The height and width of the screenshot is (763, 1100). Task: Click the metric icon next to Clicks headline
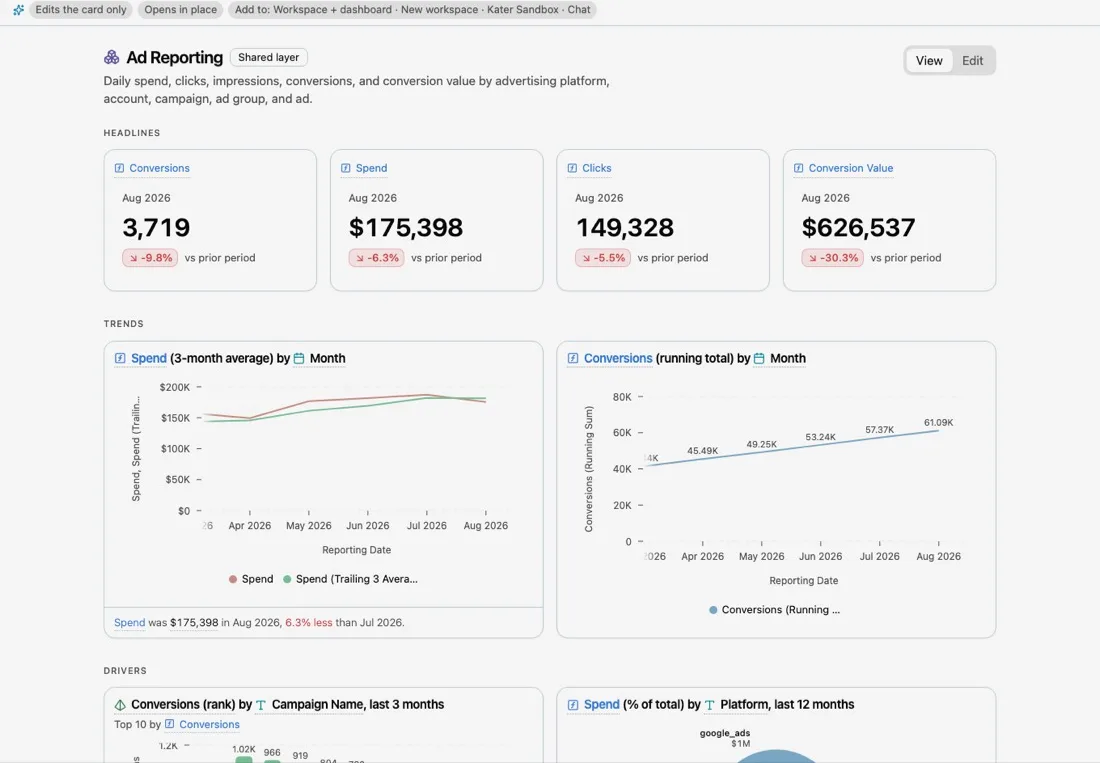click(x=572, y=168)
